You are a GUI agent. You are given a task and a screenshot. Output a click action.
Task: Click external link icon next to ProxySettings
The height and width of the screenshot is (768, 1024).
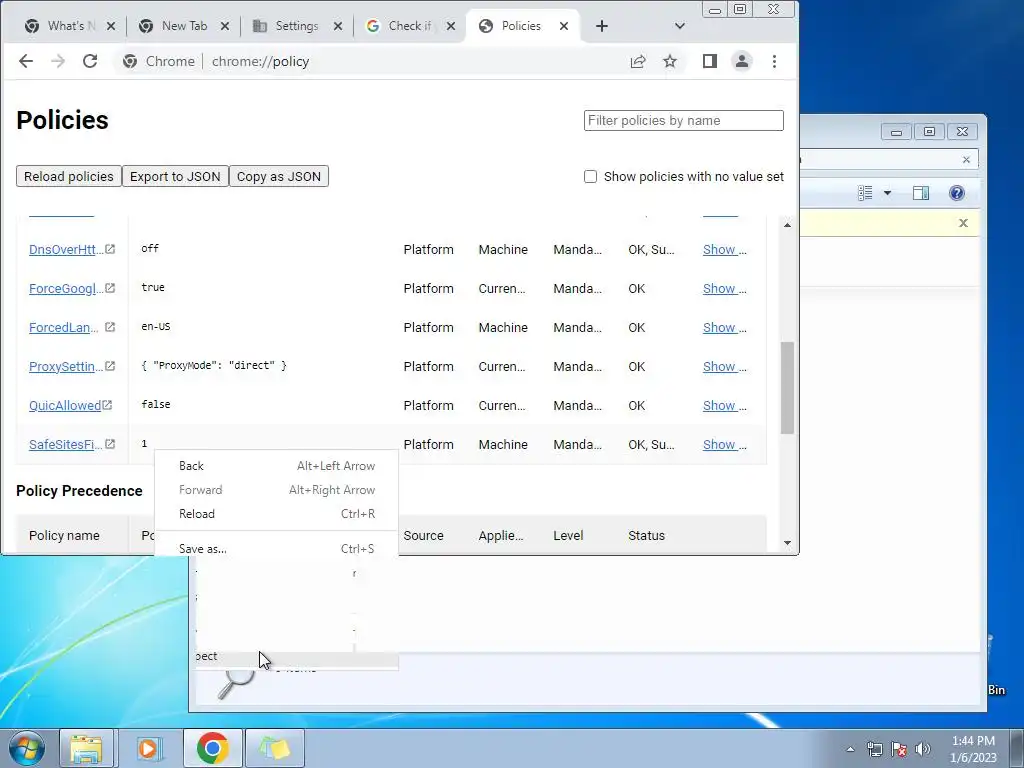coord(110,366)
